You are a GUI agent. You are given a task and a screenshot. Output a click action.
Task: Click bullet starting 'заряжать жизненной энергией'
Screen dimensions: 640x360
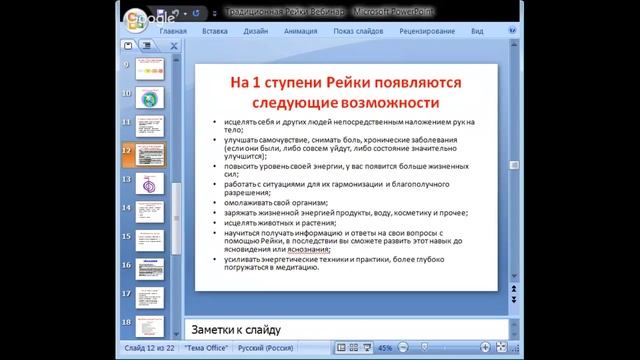346,213
